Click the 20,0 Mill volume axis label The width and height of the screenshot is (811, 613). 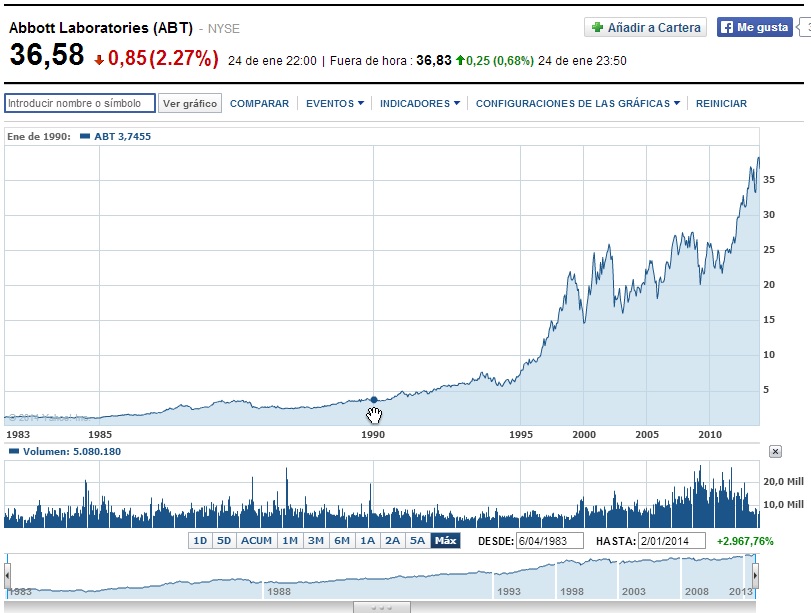[x=784, y=482]
